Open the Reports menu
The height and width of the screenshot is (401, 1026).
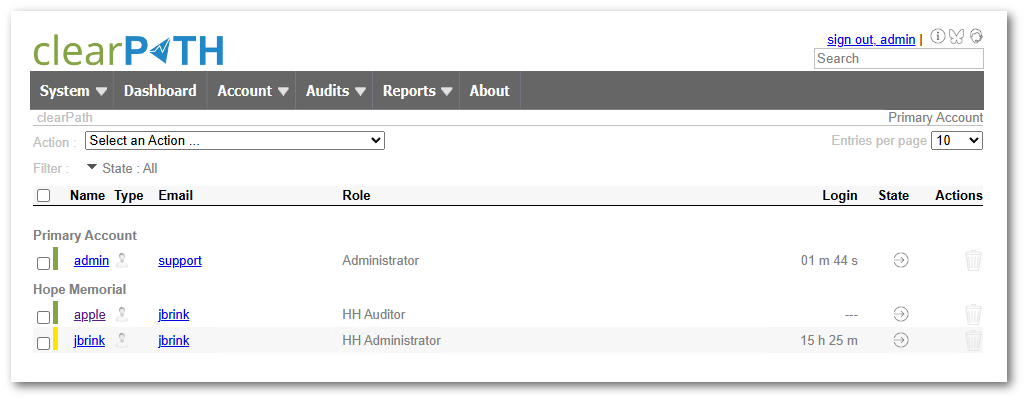(417, 91)
